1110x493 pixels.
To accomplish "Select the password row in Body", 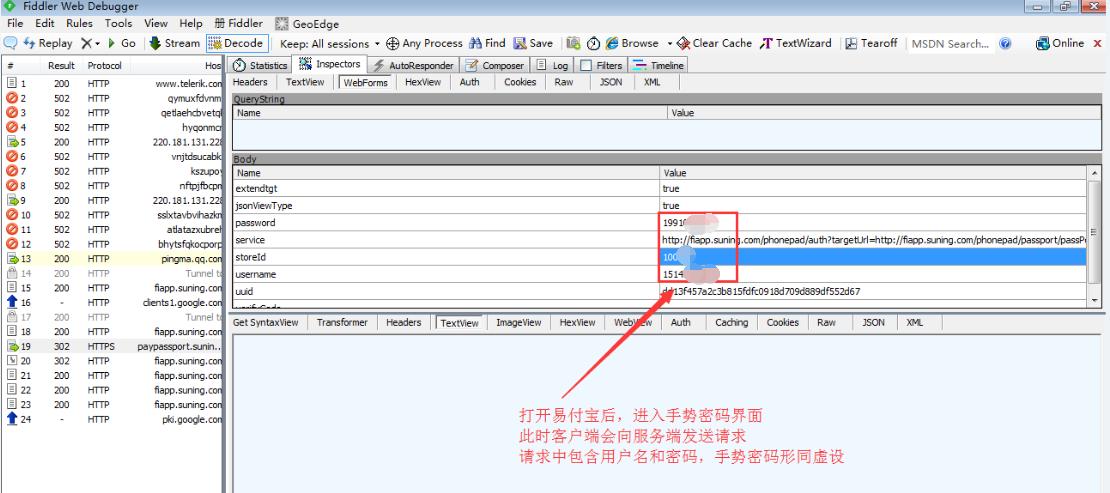I will tap(659, 223).
